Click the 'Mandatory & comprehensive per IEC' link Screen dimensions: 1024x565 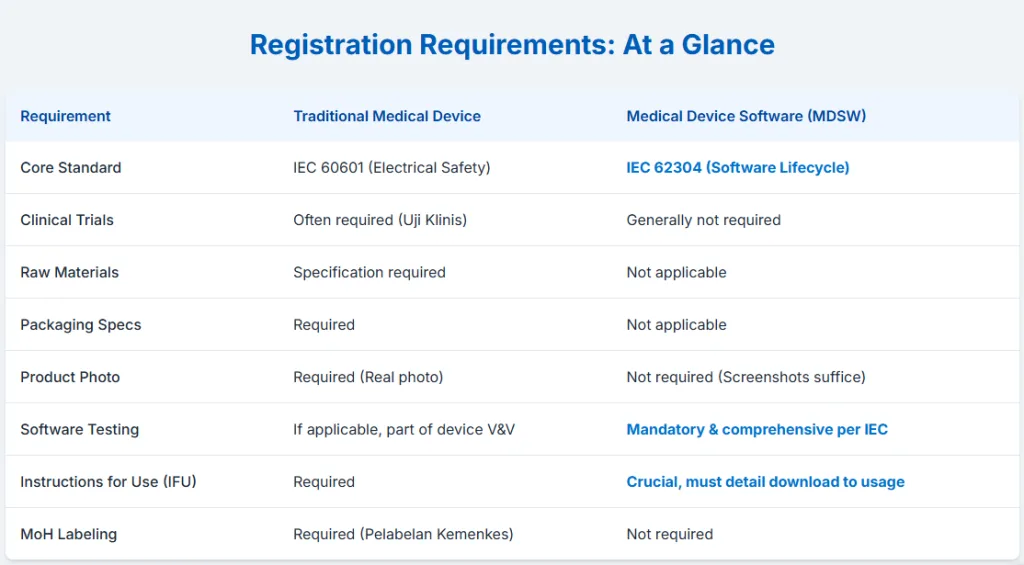(757, 430)
